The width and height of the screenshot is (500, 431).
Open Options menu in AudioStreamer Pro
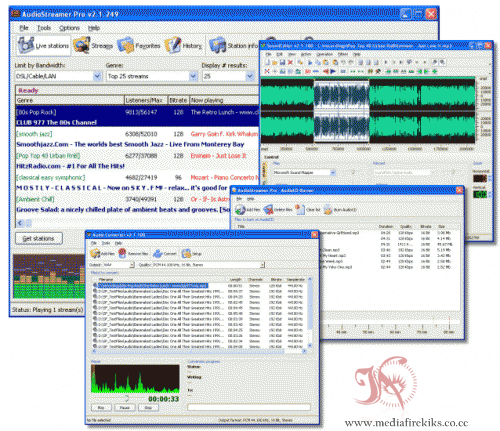pyautogui.click(x=69, y=28)
